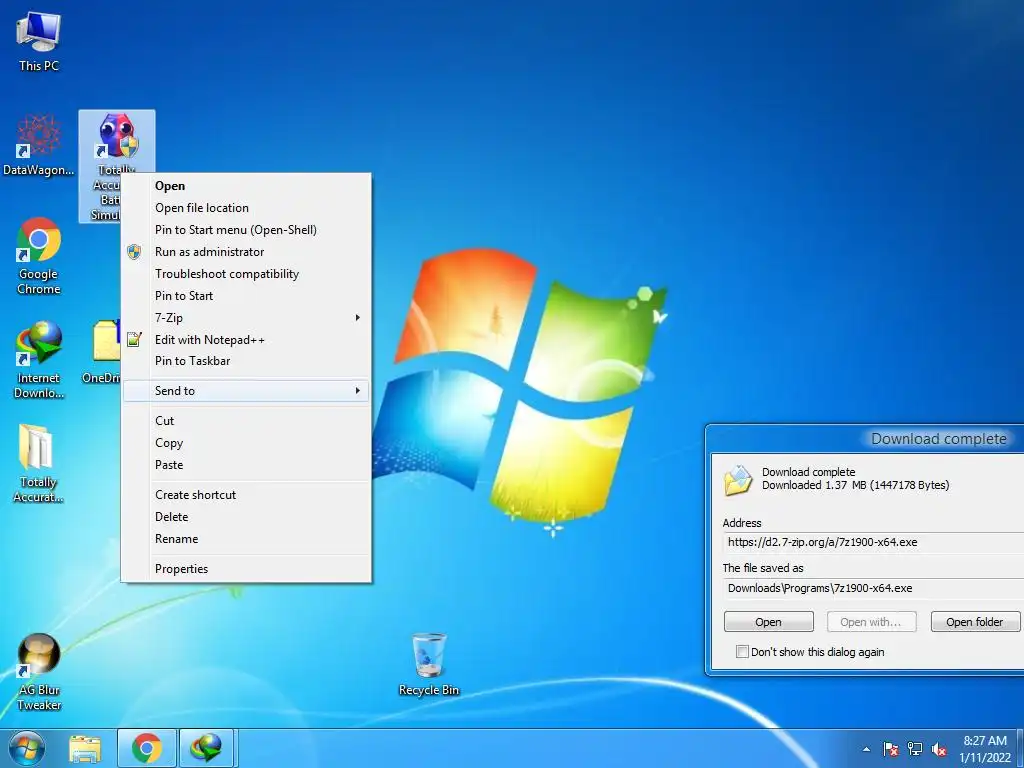Image resolution: width=1024 pixels, height=768 pixels.
Task: Switch to Chrome in the taskbar
Action: (x=147, y=748)
